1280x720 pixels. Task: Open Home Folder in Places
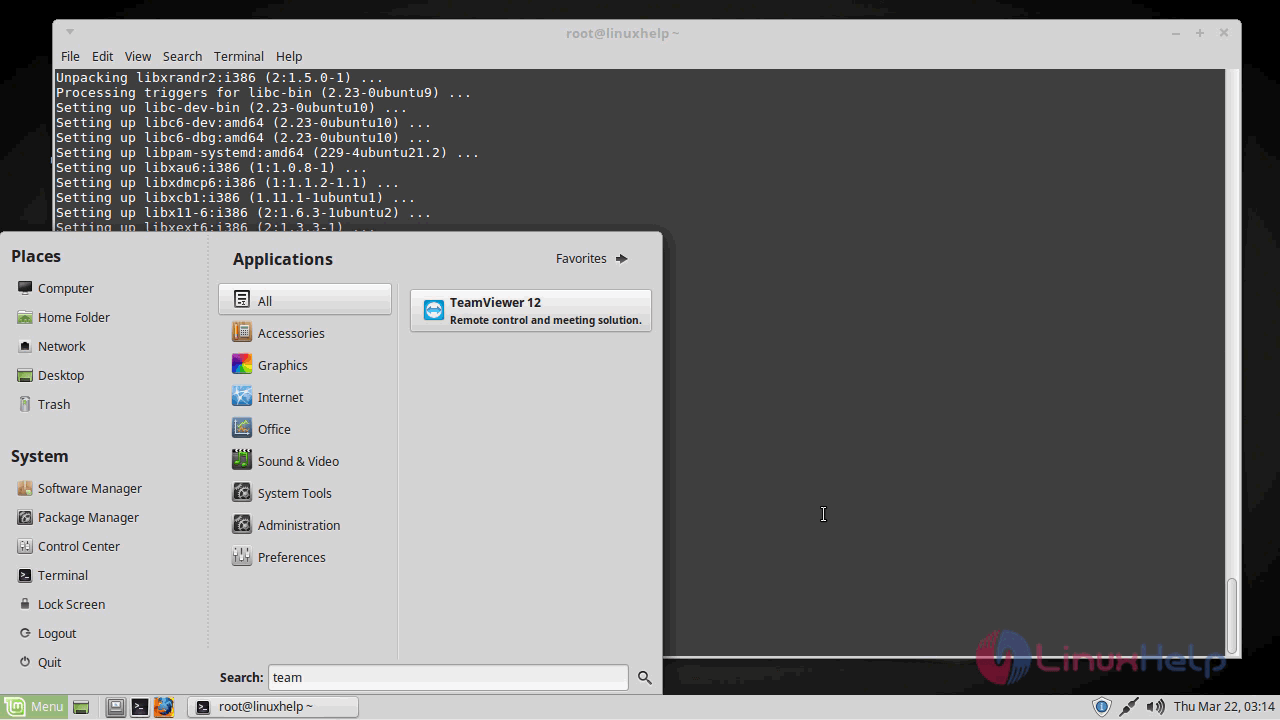click(x=64, y=317)
